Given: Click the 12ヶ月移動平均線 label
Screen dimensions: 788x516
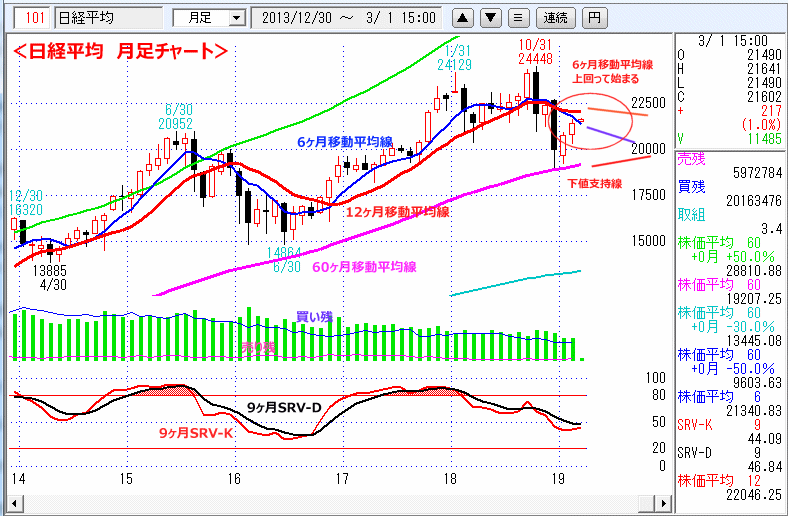Looking at the screenshot, I should coord(395,212).
